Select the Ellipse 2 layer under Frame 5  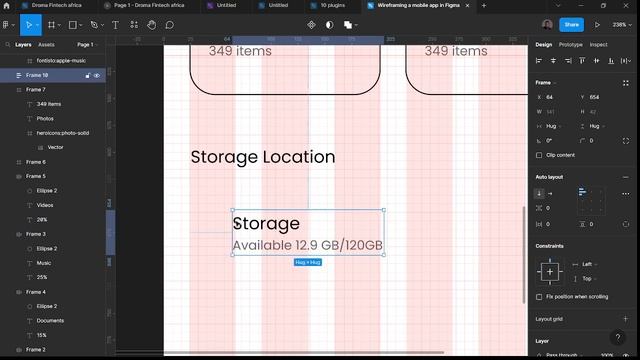[x=47, y=191]
